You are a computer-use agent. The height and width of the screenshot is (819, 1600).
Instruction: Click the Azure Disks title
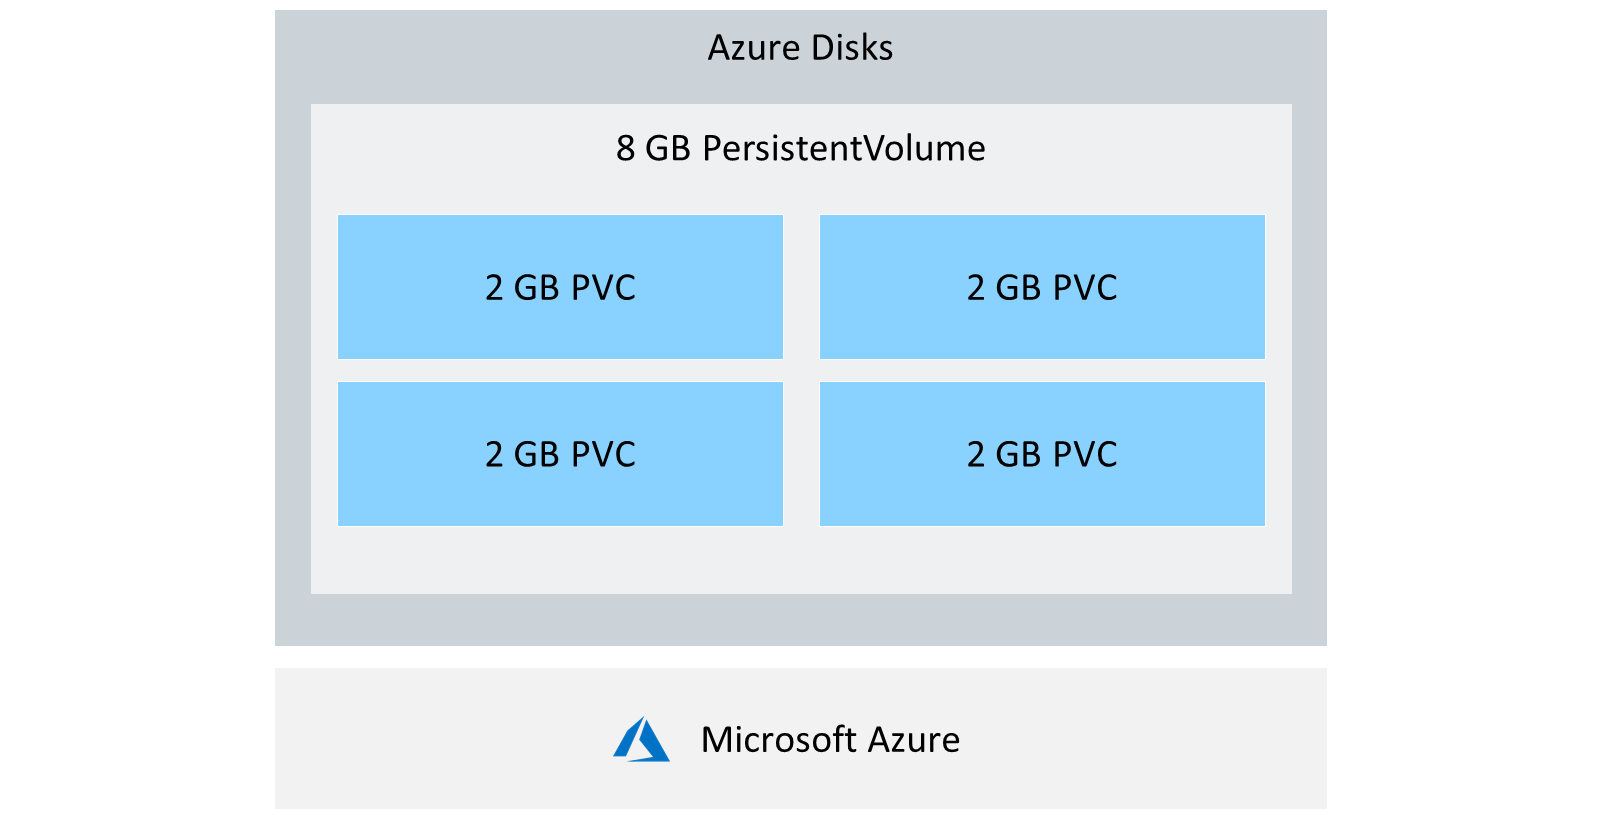800,48
